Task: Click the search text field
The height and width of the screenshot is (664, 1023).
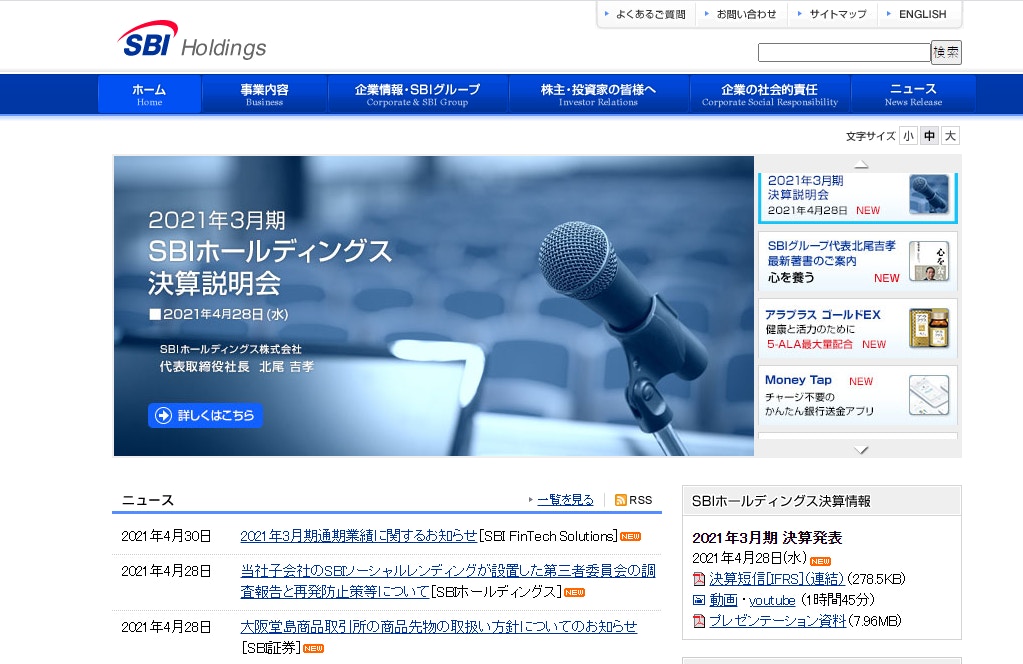Action: pos(843,53)
